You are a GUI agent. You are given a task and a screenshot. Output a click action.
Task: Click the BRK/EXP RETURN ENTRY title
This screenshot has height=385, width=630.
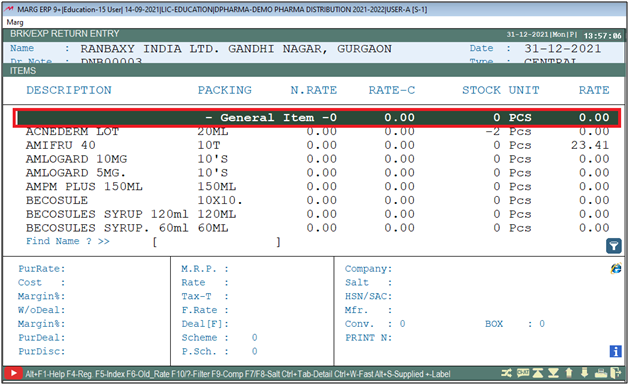click(x=65, y=34)
